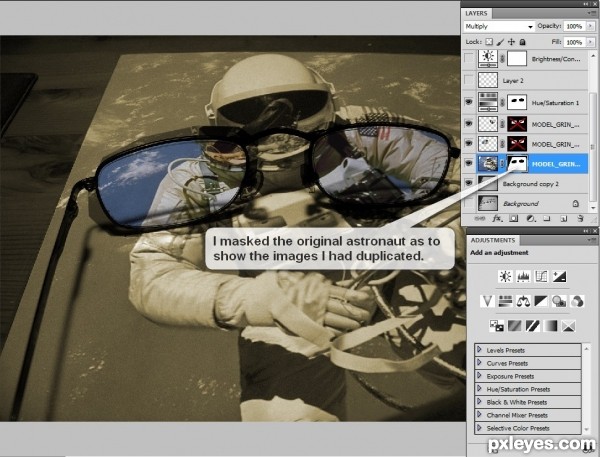Add a Brightness/Contrast adjustment from Adjustments panel
The height and width of the screenshot is (457, 600).
[x=505, y=276]
